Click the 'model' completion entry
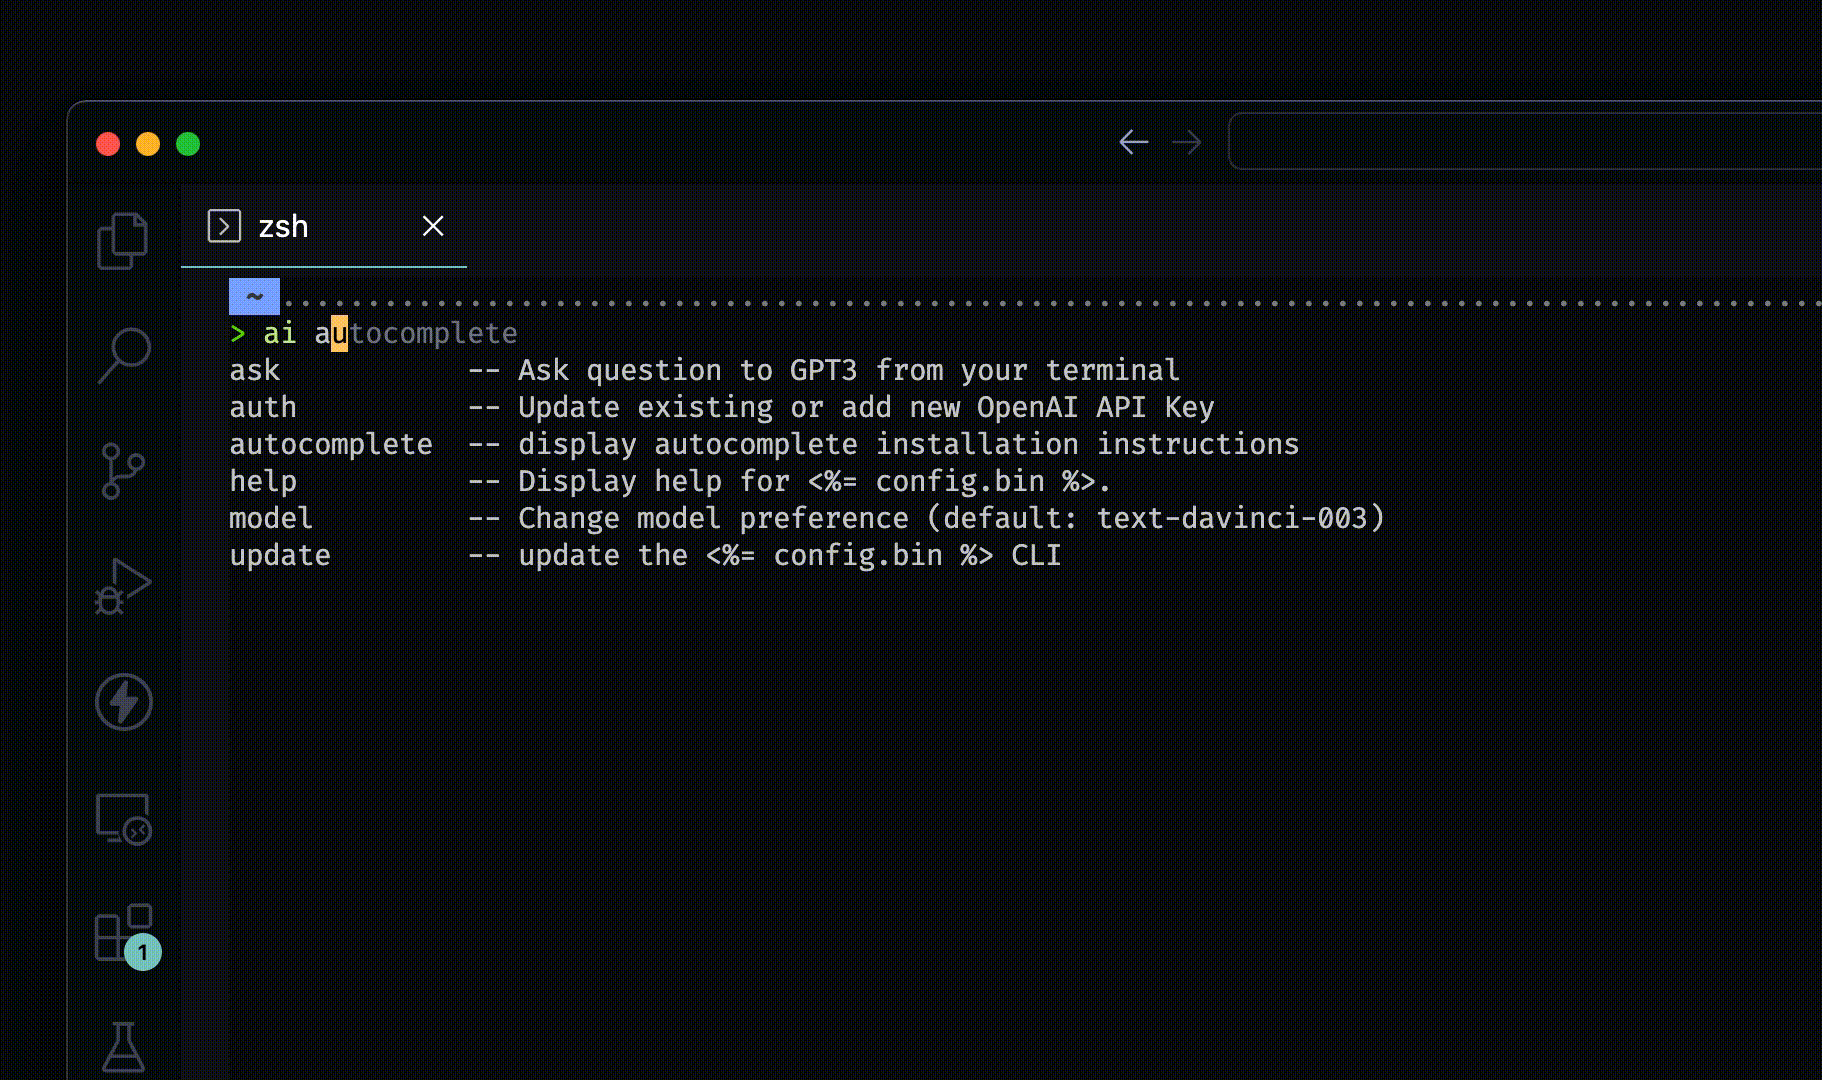The height and width of the screenshot is (1080, 1822). 271,518
